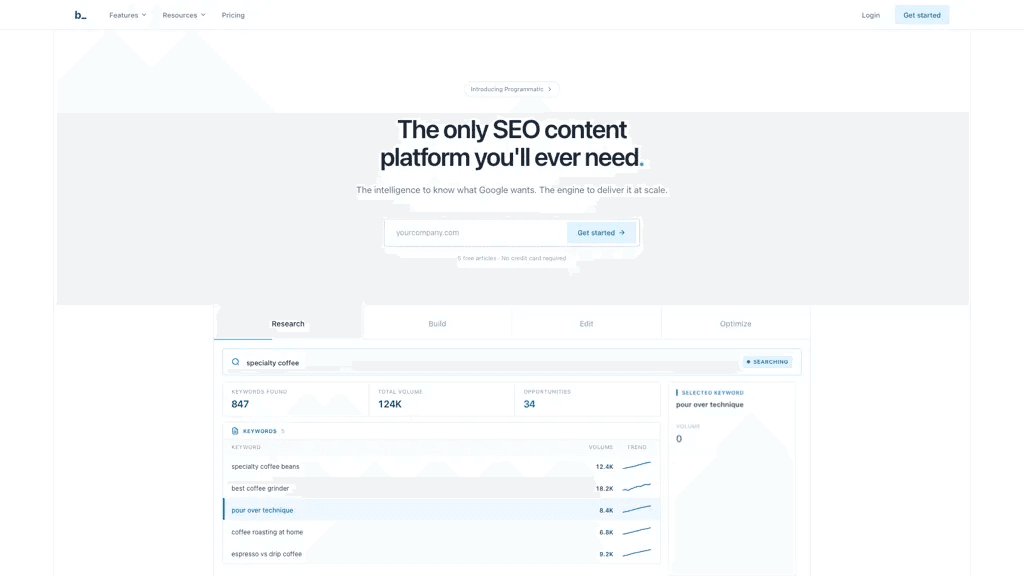Expand the Features dropdown menu
The width and height of the screenshot is (1024, 576).
(x=127, y=15)
